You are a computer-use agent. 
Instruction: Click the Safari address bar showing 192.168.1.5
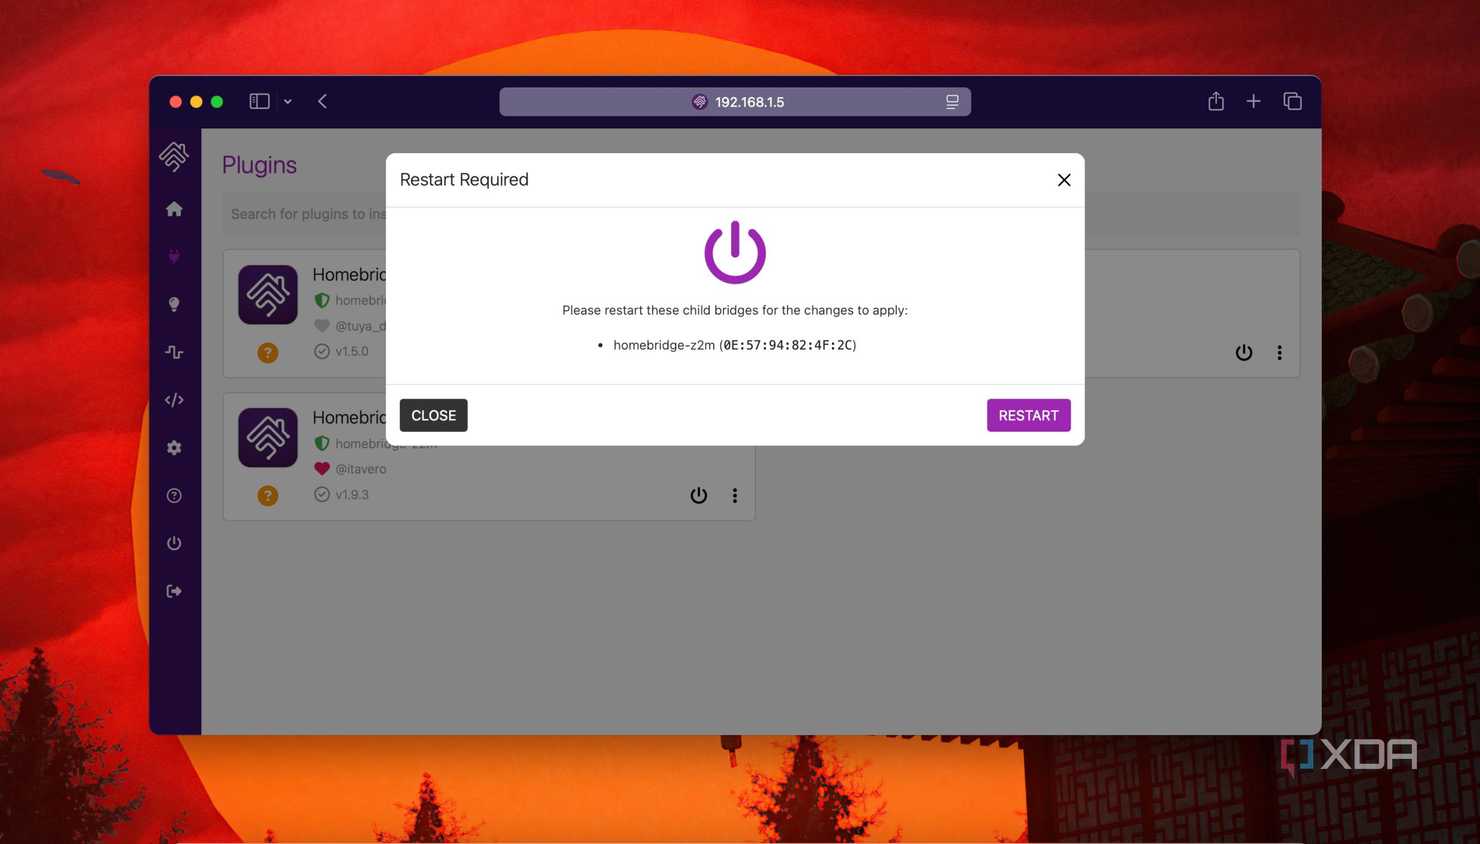pos(735,102)
